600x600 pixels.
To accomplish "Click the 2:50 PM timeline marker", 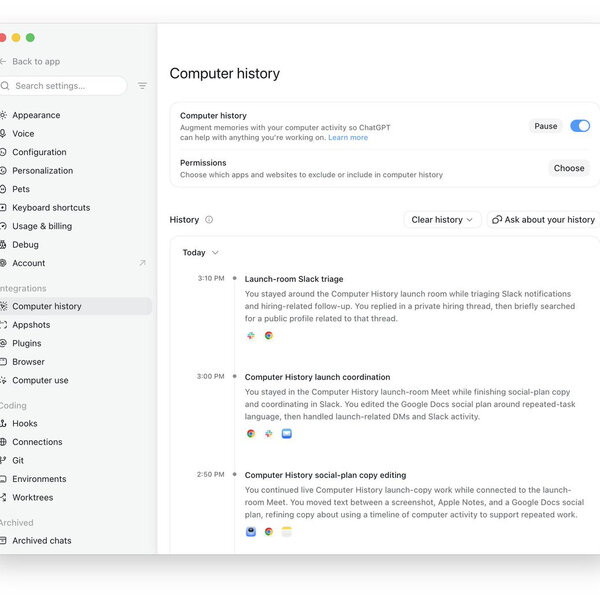I will pyautogui.click(x=235, y=474).
